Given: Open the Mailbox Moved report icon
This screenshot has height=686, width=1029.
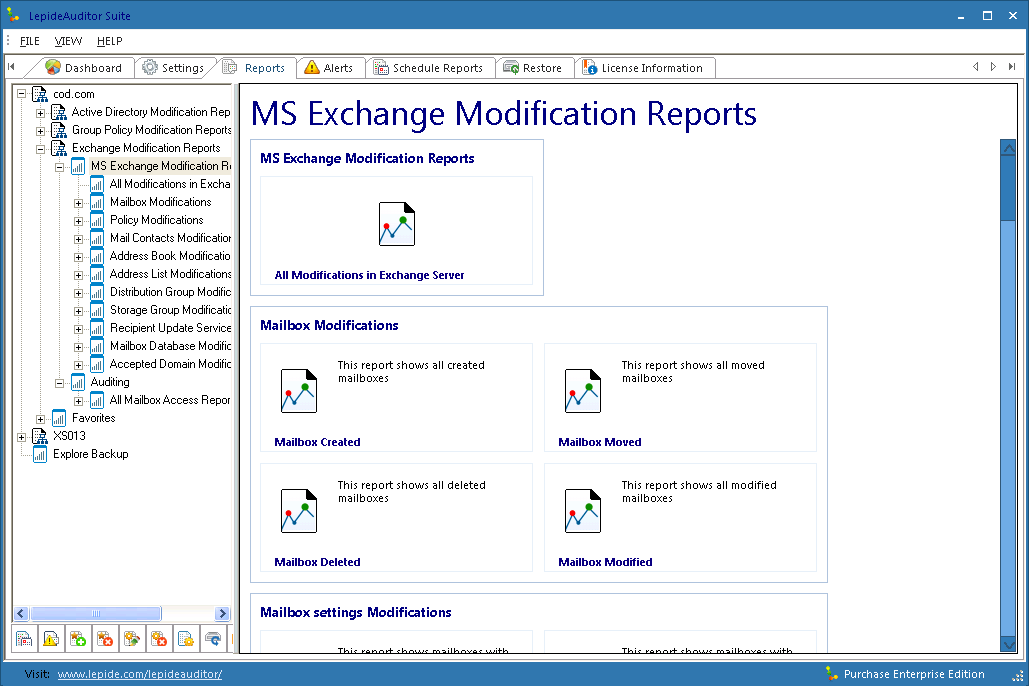Looking at the screenshot, I should coord(583,391).
